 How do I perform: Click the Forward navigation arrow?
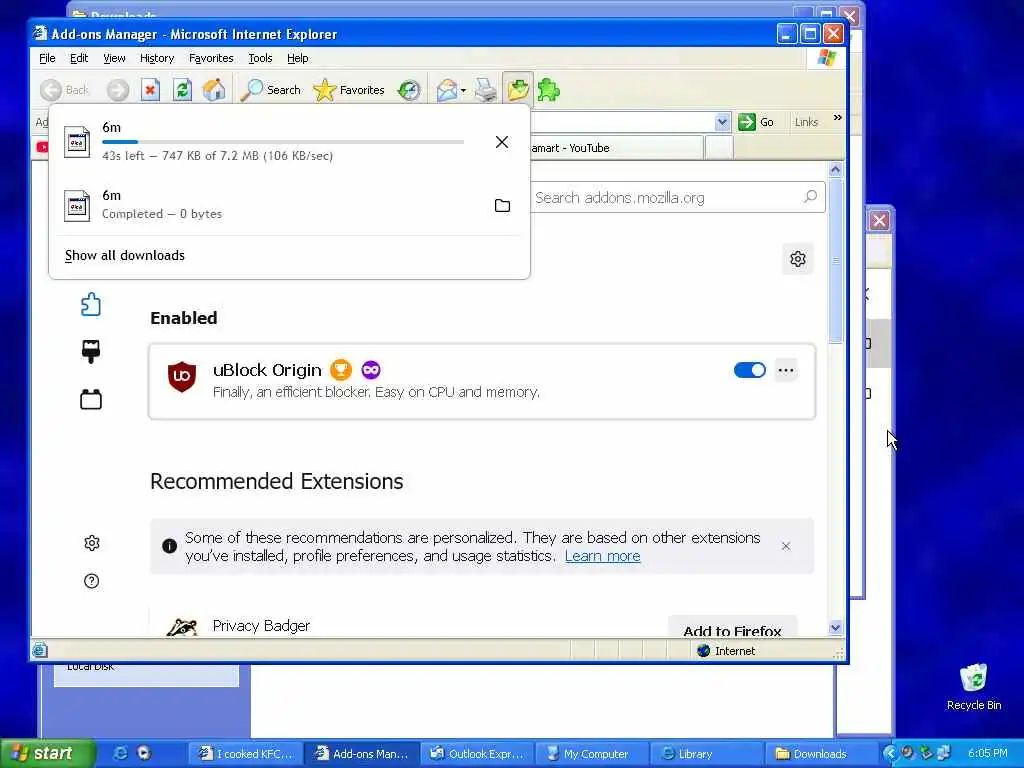click(118, 90)
